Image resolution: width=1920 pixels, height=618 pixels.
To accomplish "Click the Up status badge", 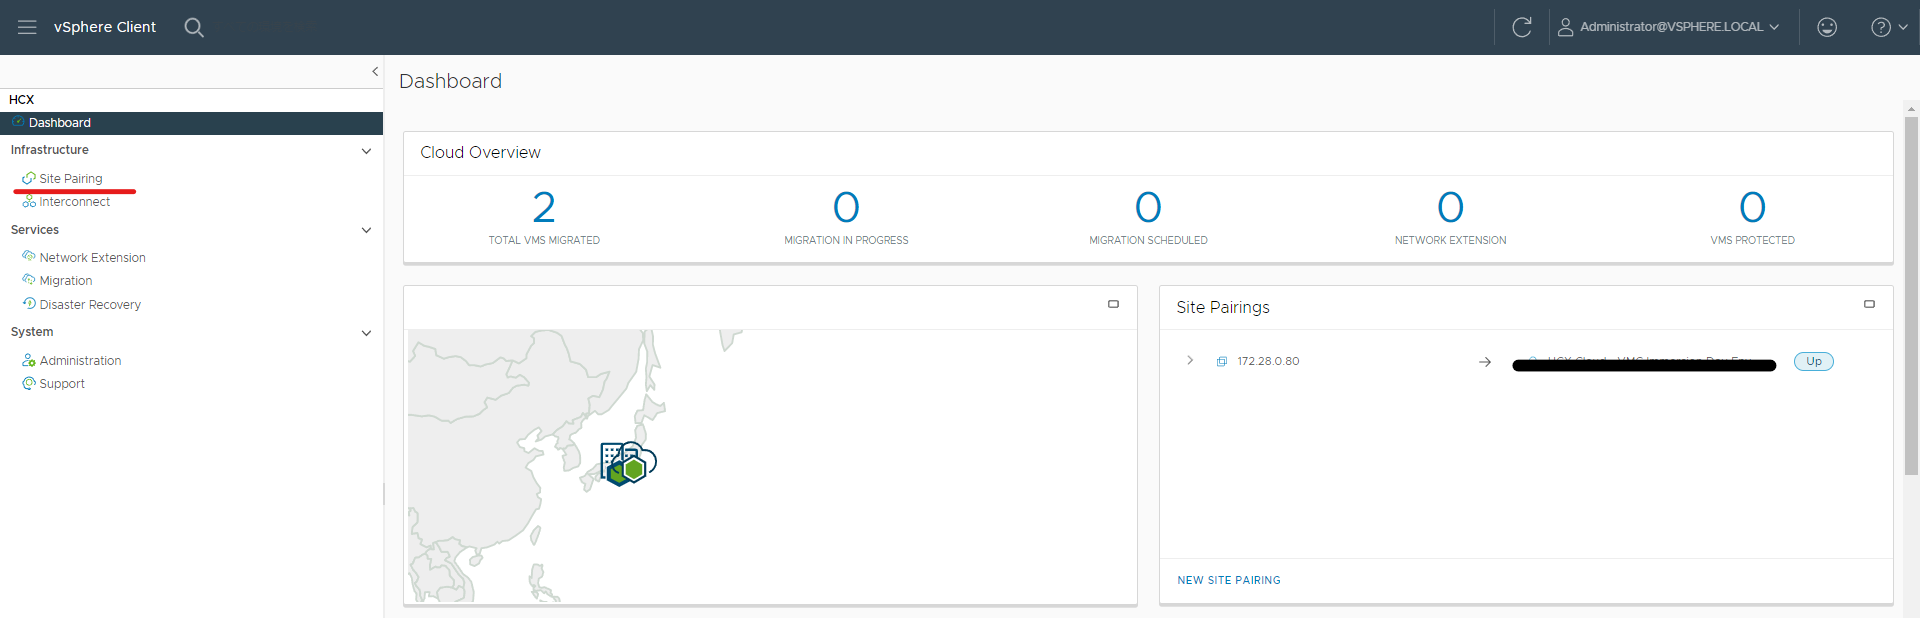I will pos(1814,362).
